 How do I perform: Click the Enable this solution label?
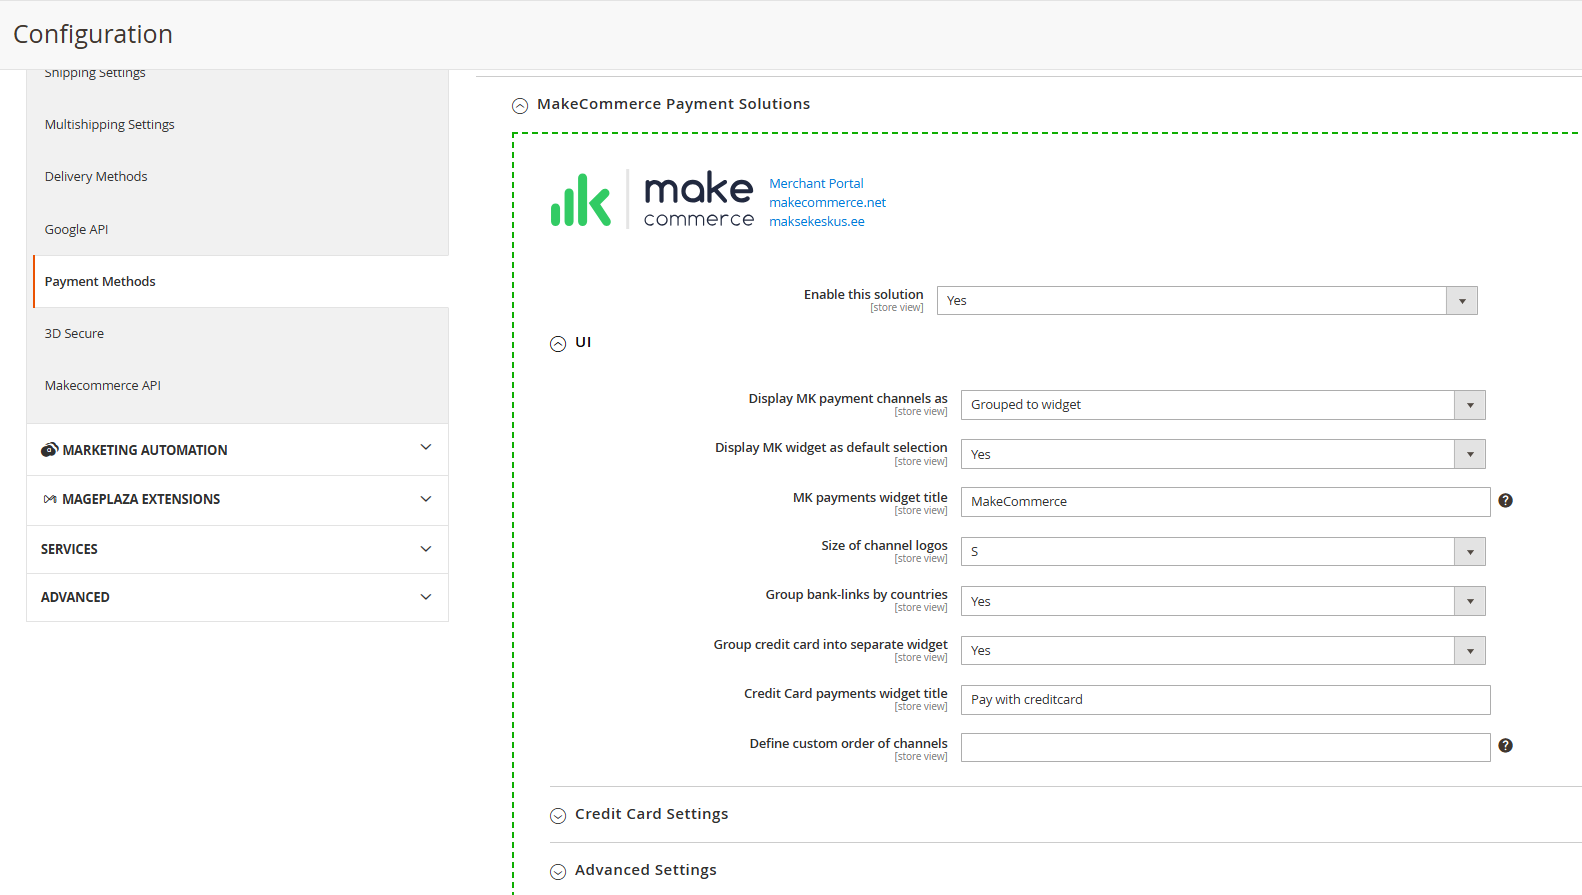tap(863, 295)
